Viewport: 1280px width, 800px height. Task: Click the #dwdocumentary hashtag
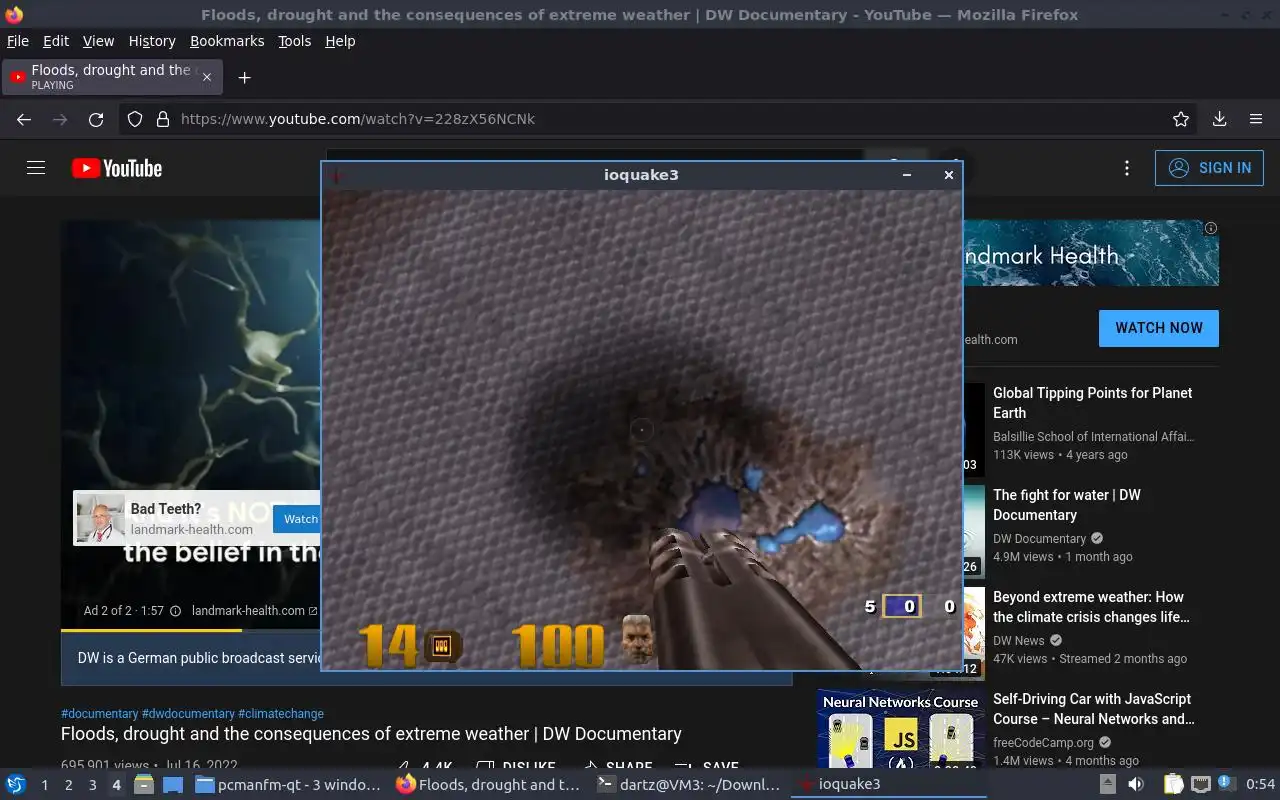coord(188,714)
